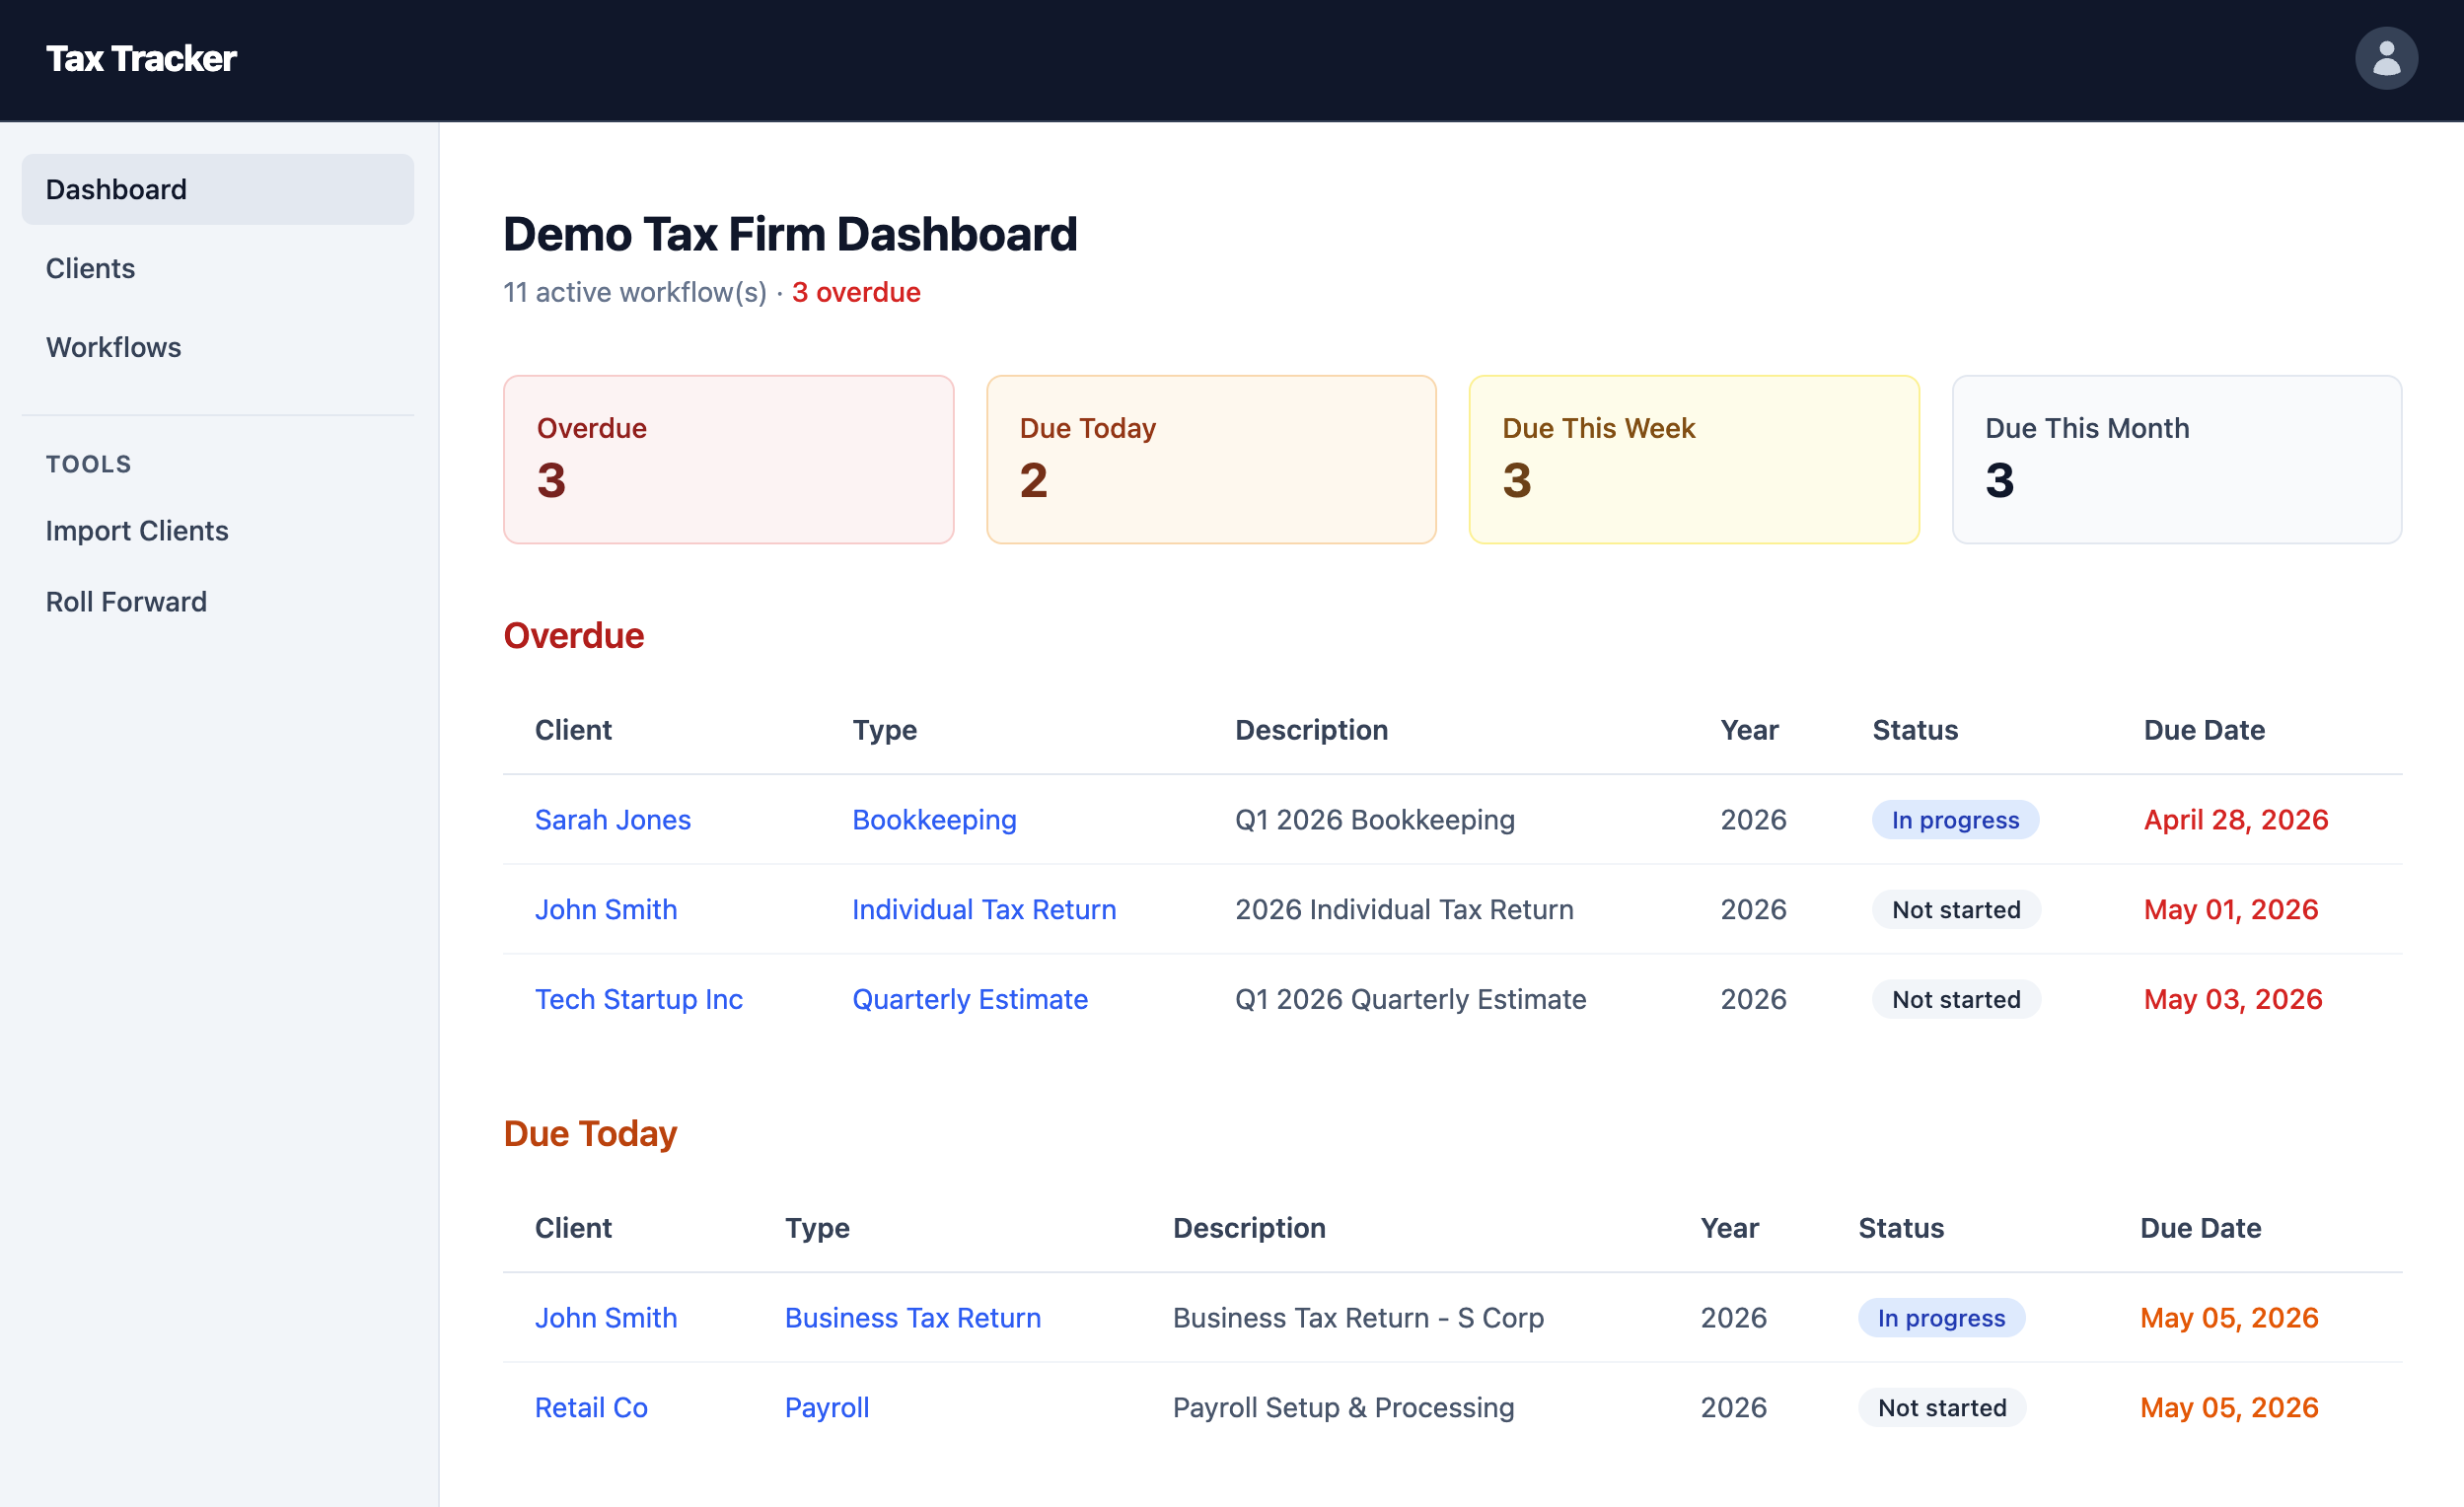This screenshot has height=1507, width=2464.
Task: Click the Q1 2026 Bookkeeping description
Action: point(1375,820)
